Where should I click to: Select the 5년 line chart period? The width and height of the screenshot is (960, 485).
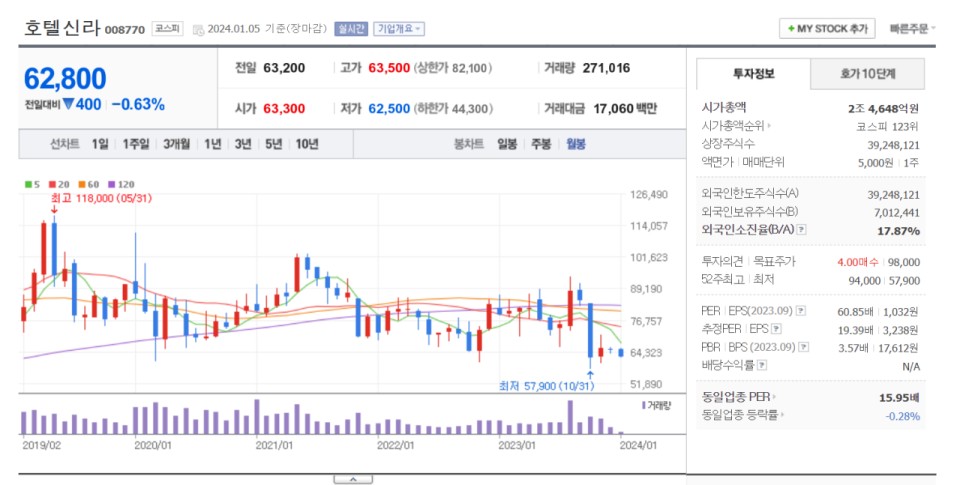tap(274, 144)
